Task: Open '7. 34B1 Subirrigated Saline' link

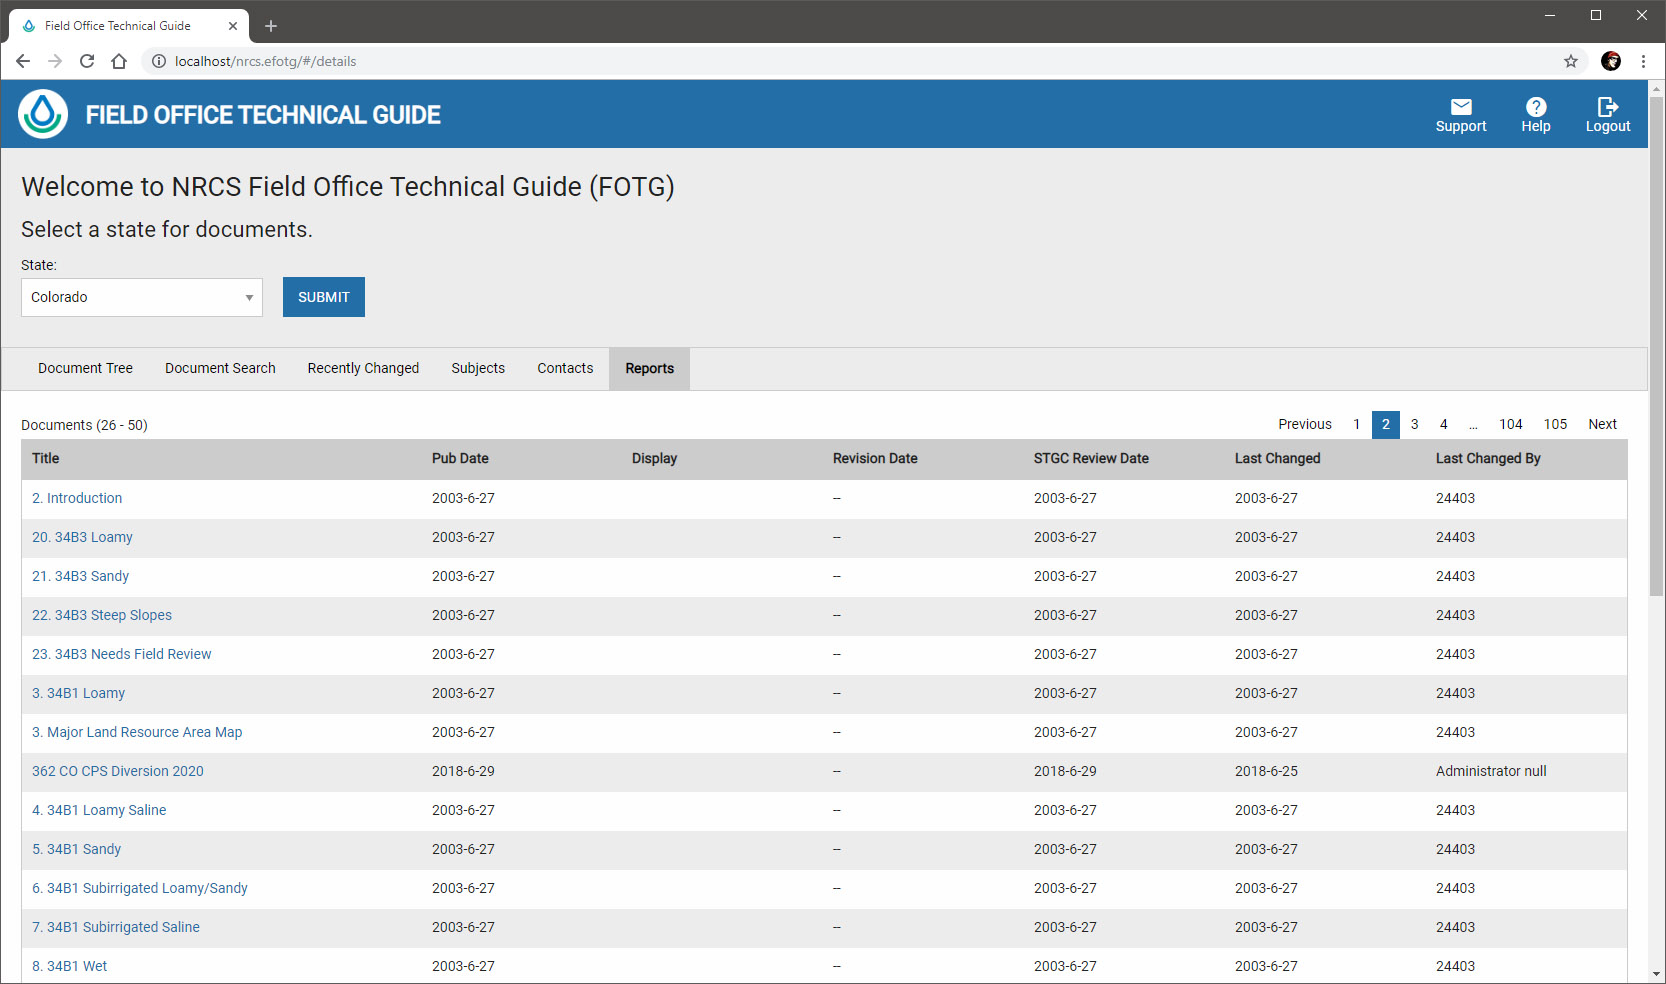Action: point(116,927)
